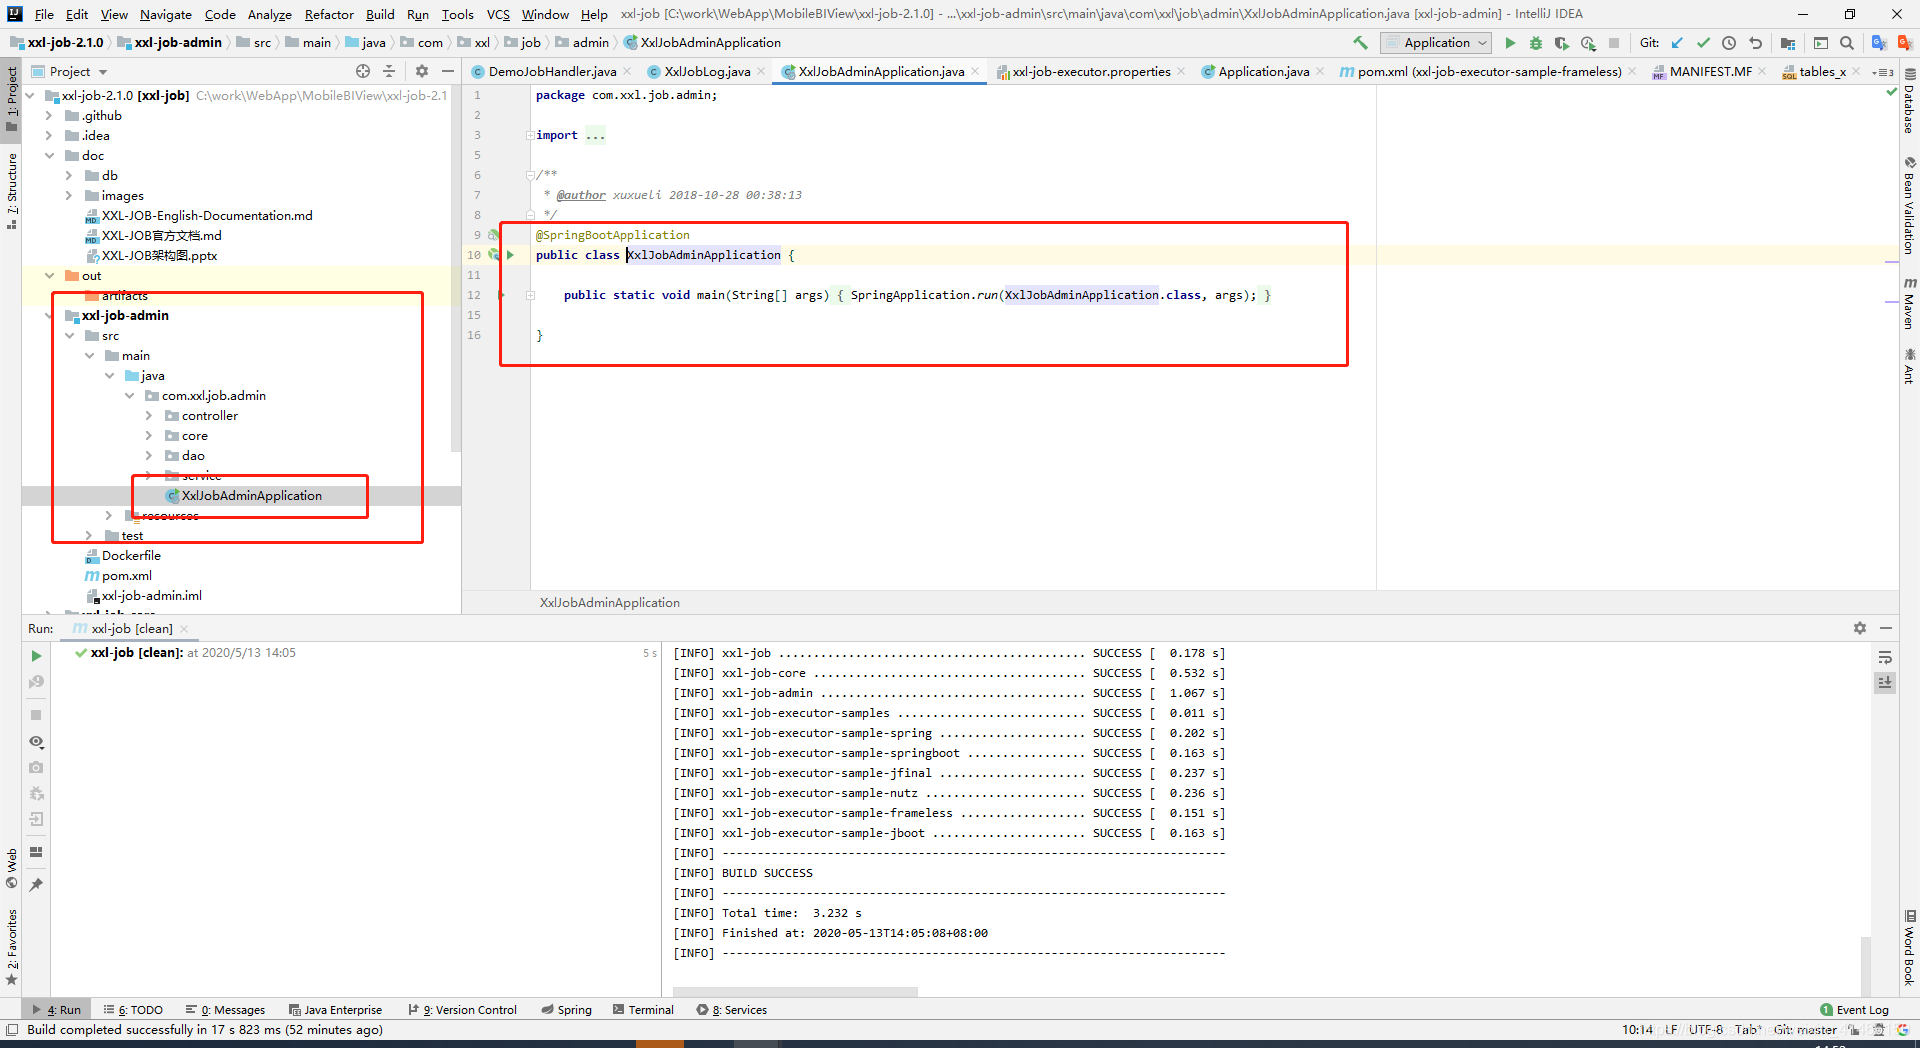Run the Application configuration with the green play icon
Viewport: 1920px width, 1048px height.
(x=1510, y=43)
